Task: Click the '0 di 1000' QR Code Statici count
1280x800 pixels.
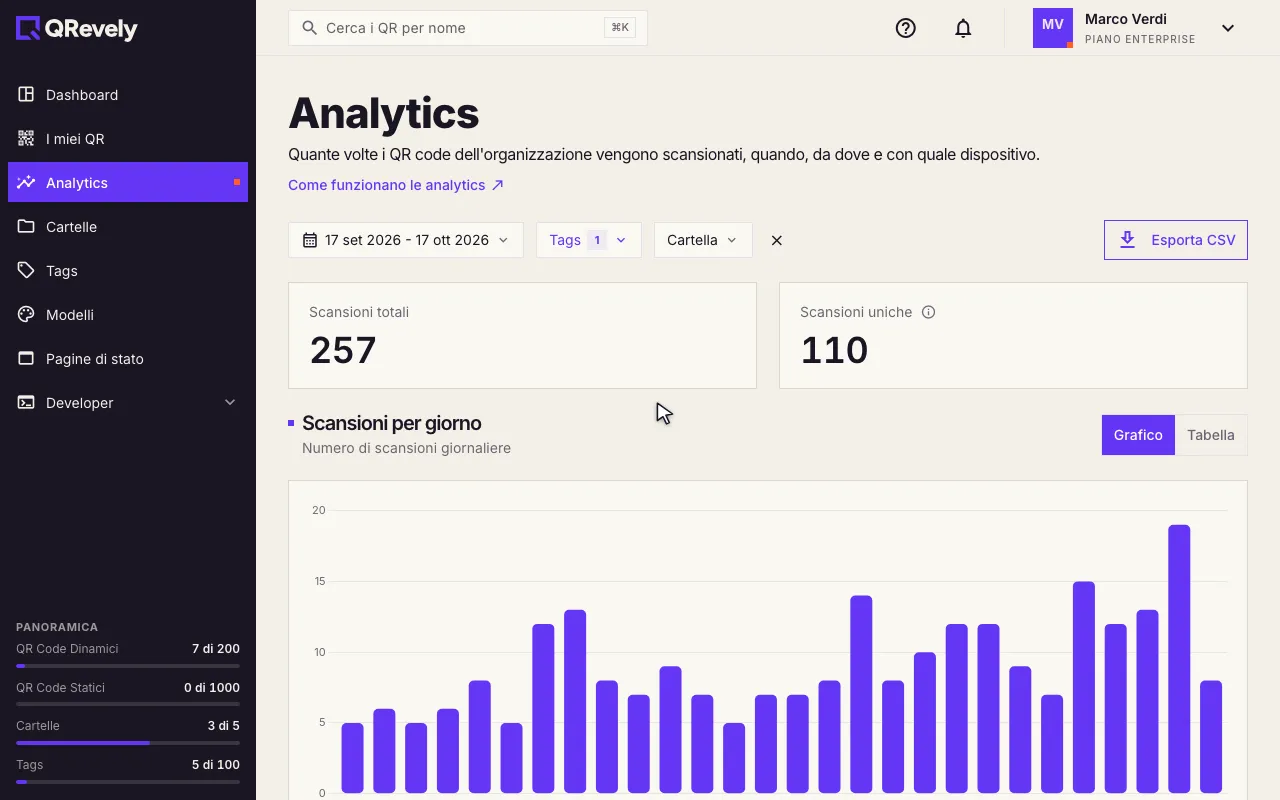Action: (212, 688)
